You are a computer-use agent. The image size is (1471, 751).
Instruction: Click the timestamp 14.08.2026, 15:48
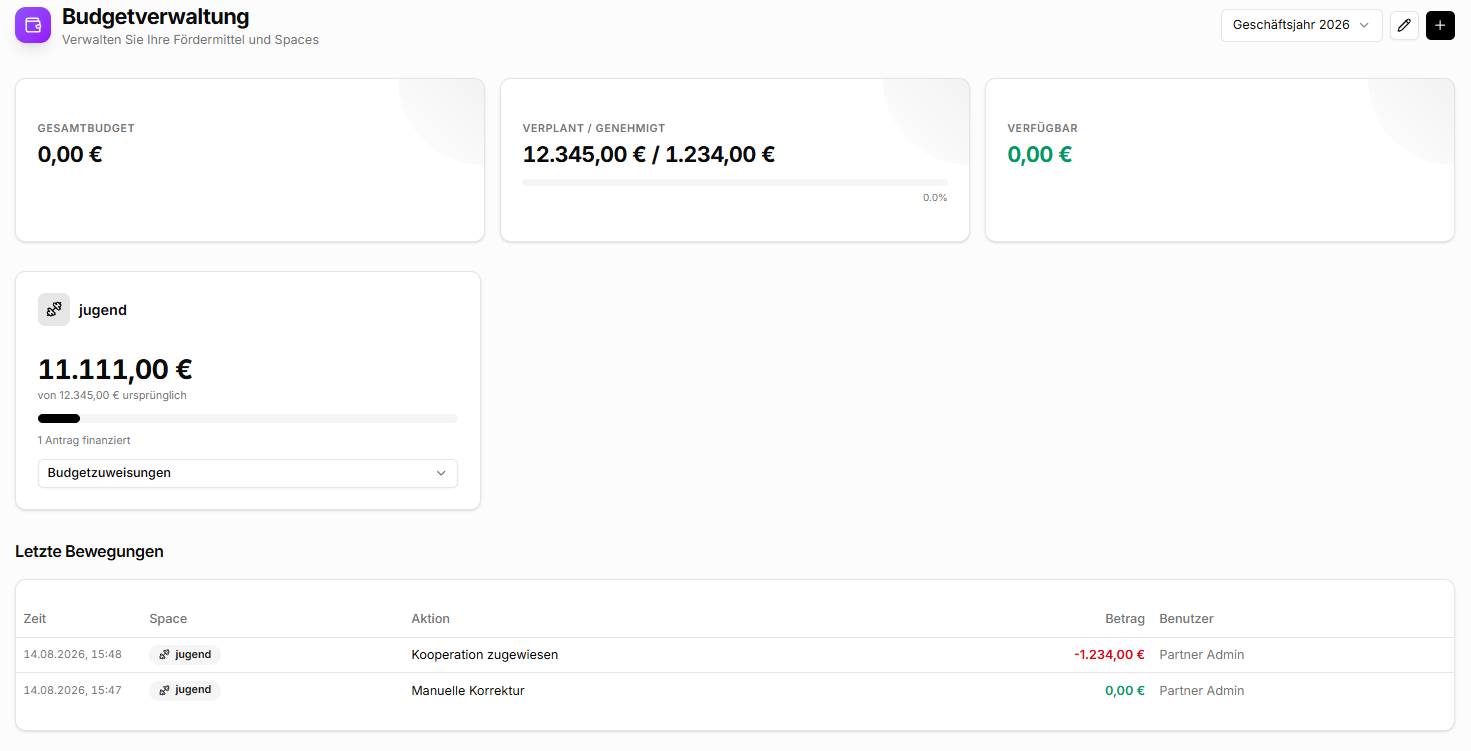pos(73,655)
